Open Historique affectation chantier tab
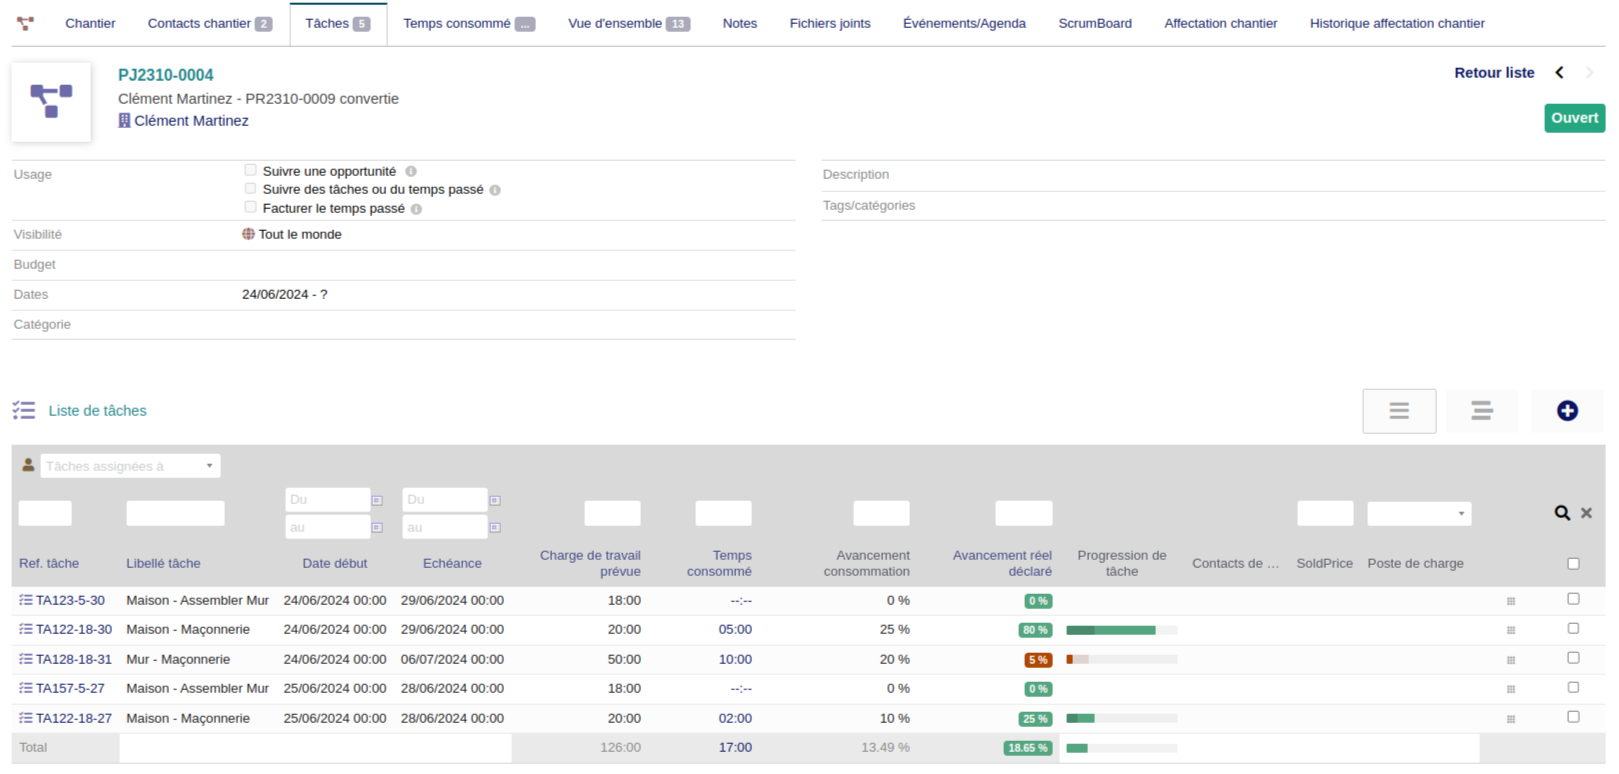 (x=1397, y=23)
